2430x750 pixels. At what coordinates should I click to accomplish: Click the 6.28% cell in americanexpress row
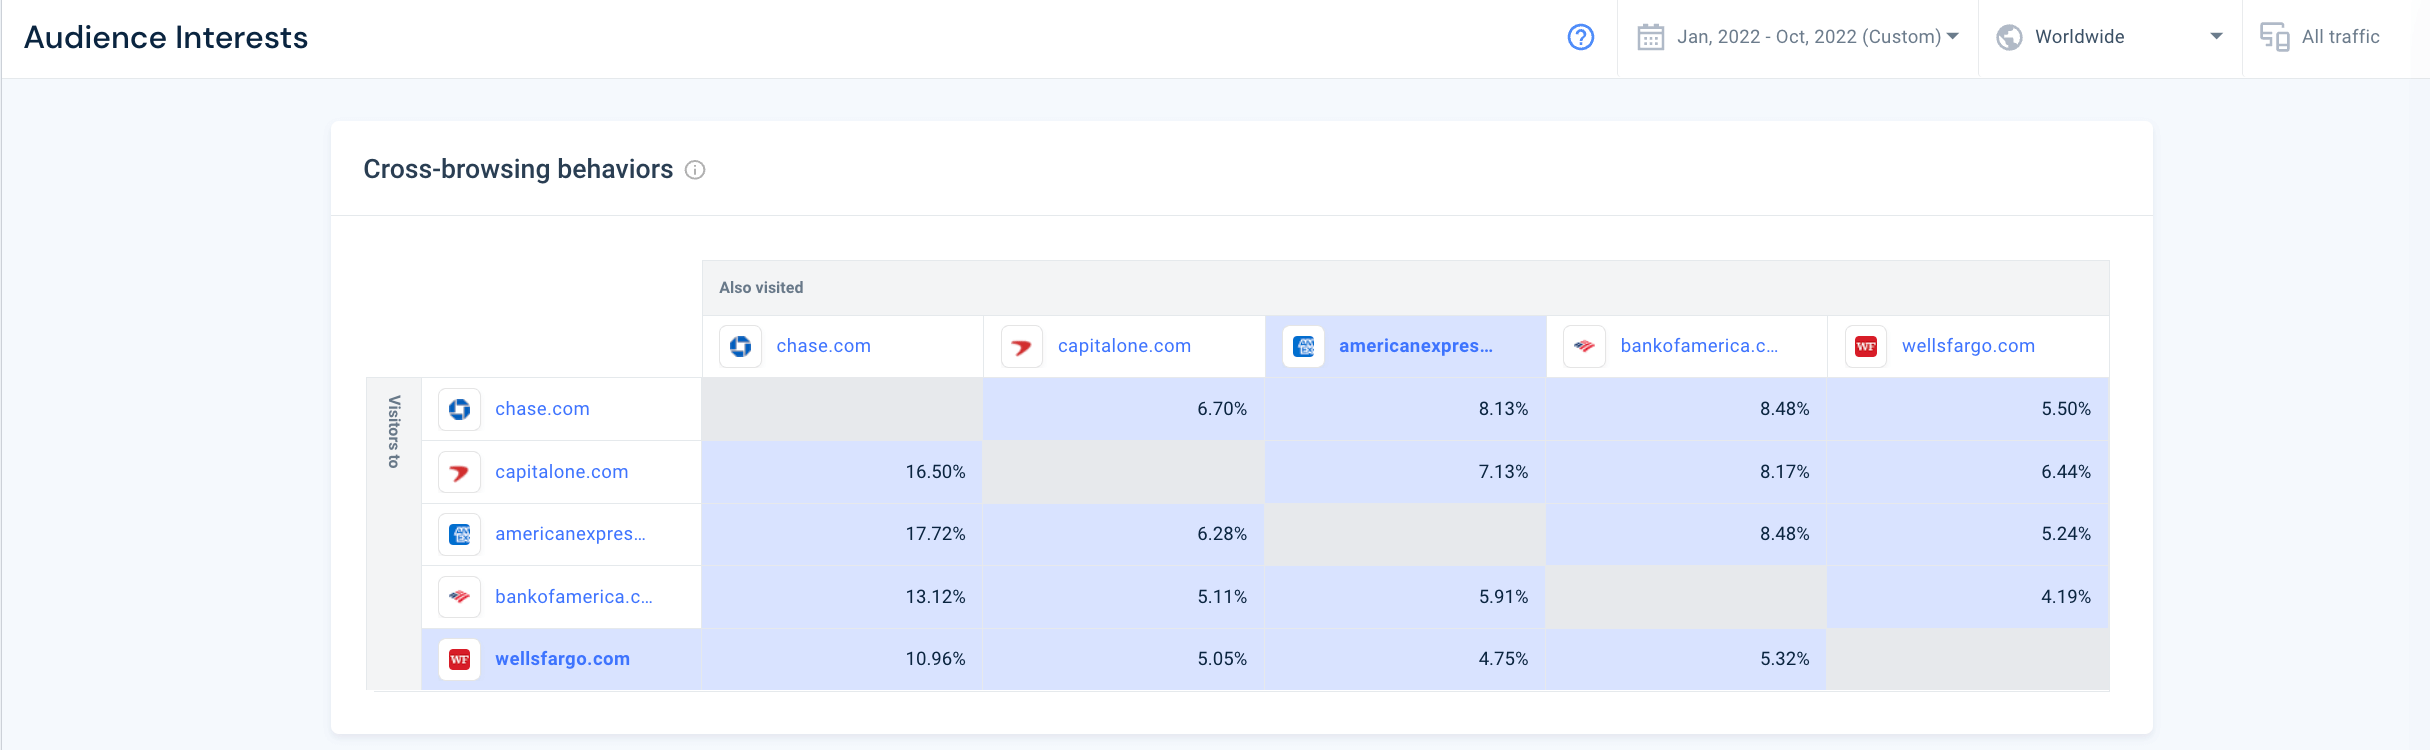[x=1124, y=534]
